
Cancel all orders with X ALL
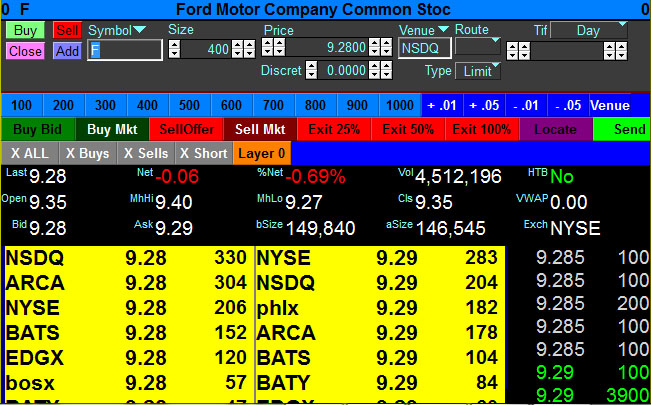[x=30, y=153]
